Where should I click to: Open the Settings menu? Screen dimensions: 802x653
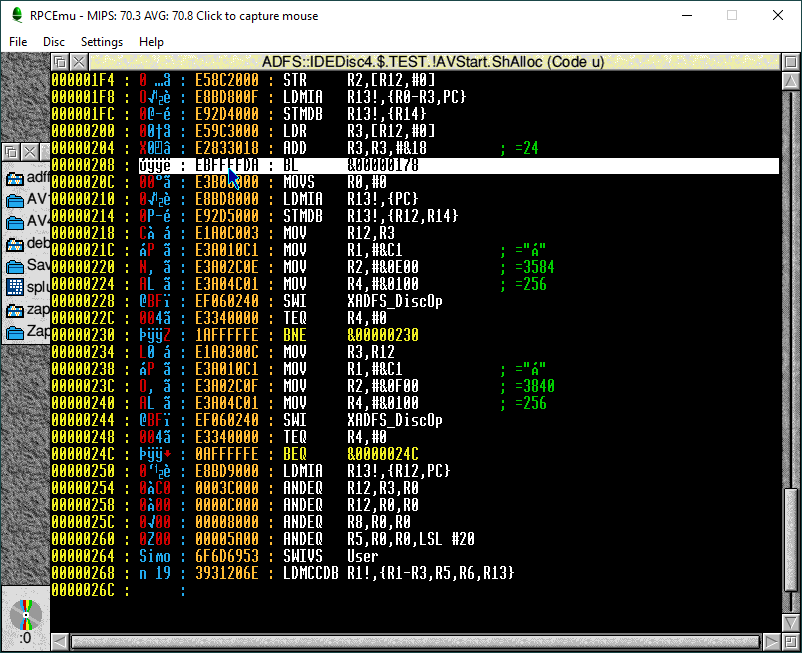pyautogui.click(x=102, y=42)
